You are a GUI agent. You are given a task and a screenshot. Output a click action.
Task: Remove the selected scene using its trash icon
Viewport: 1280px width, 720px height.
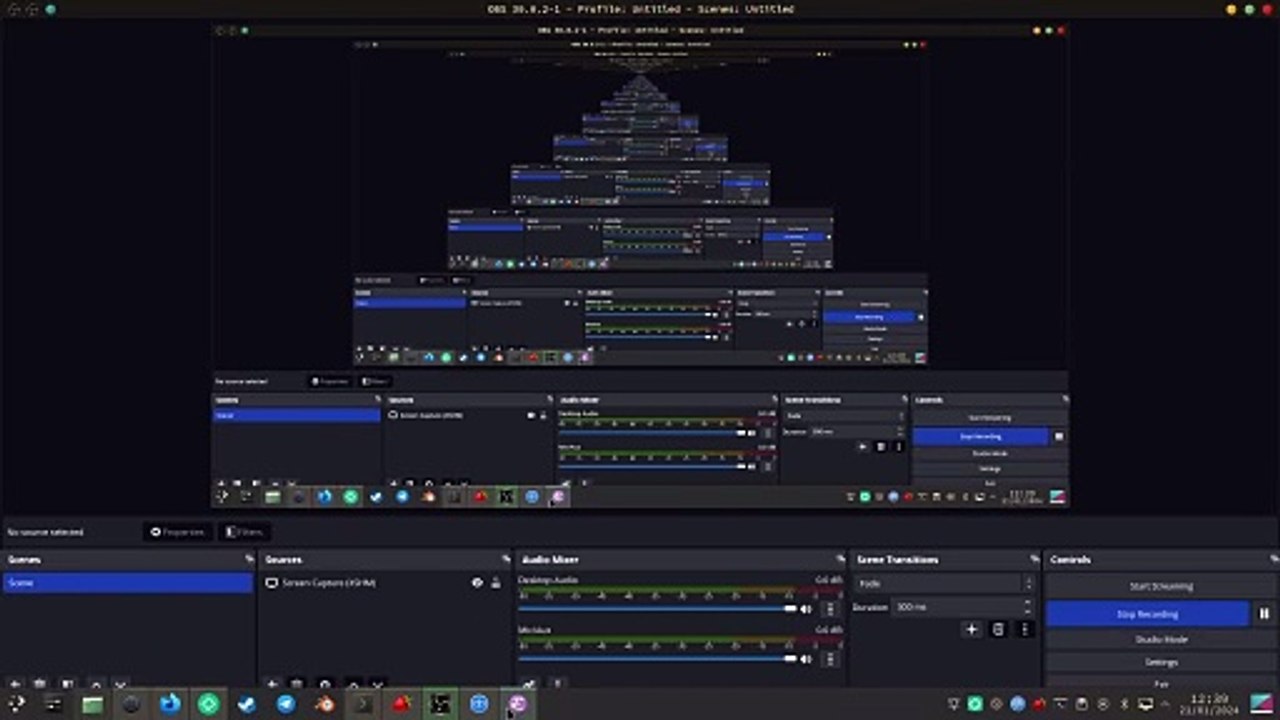click(x=40, y=684)
